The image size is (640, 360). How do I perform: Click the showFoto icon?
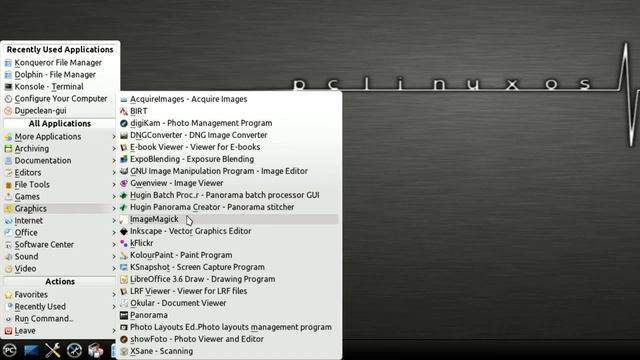[x=124, y=339]
